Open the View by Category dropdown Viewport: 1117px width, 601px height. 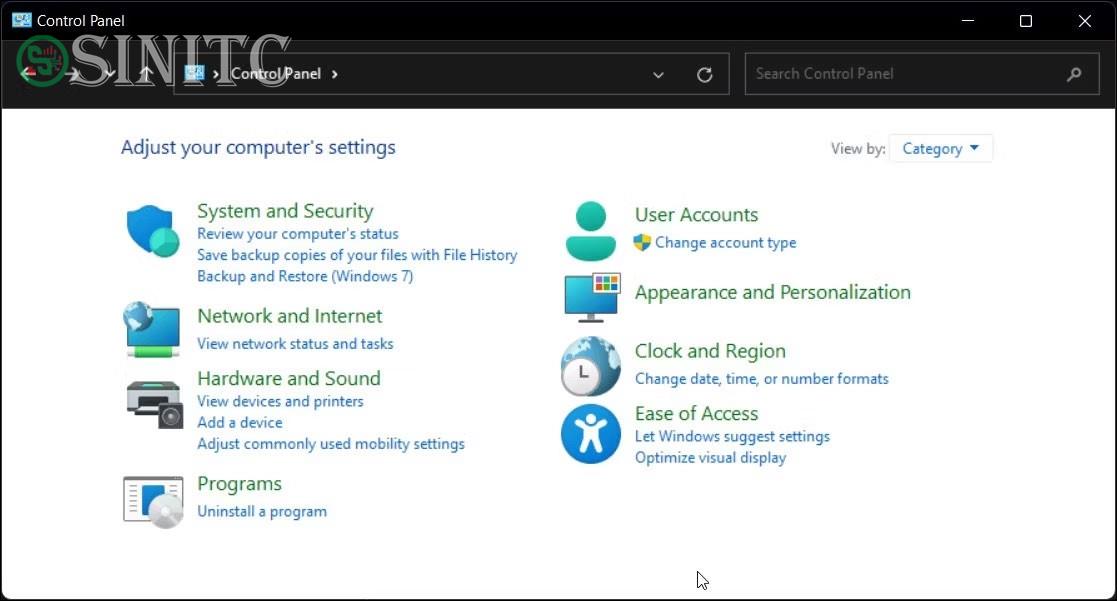(x=940, y=148)
